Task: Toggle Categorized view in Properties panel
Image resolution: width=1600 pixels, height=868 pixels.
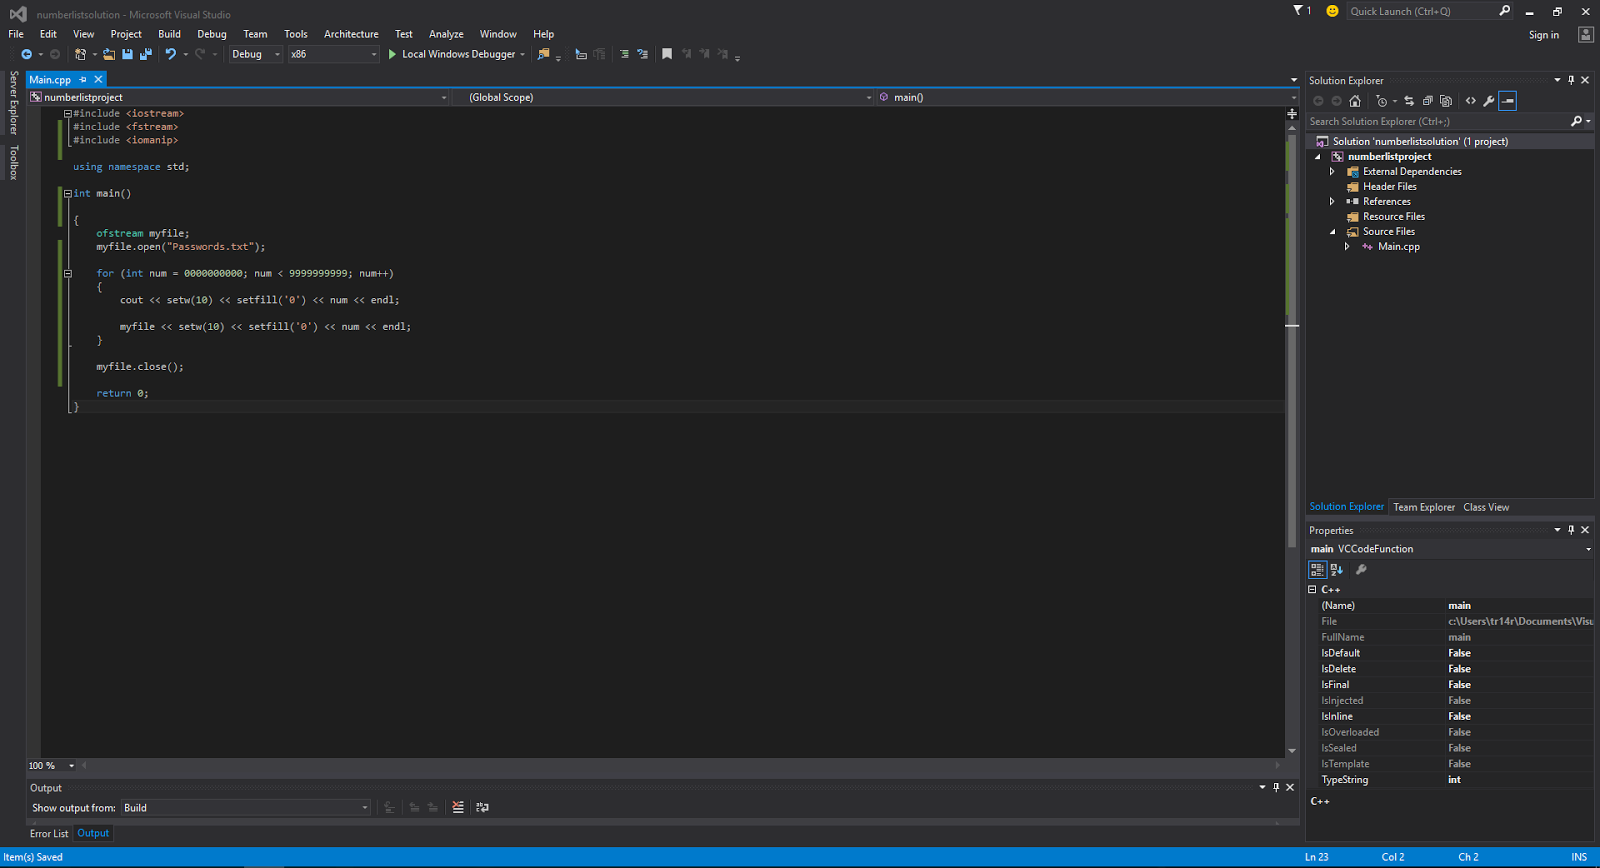Action: (1318, 570)
